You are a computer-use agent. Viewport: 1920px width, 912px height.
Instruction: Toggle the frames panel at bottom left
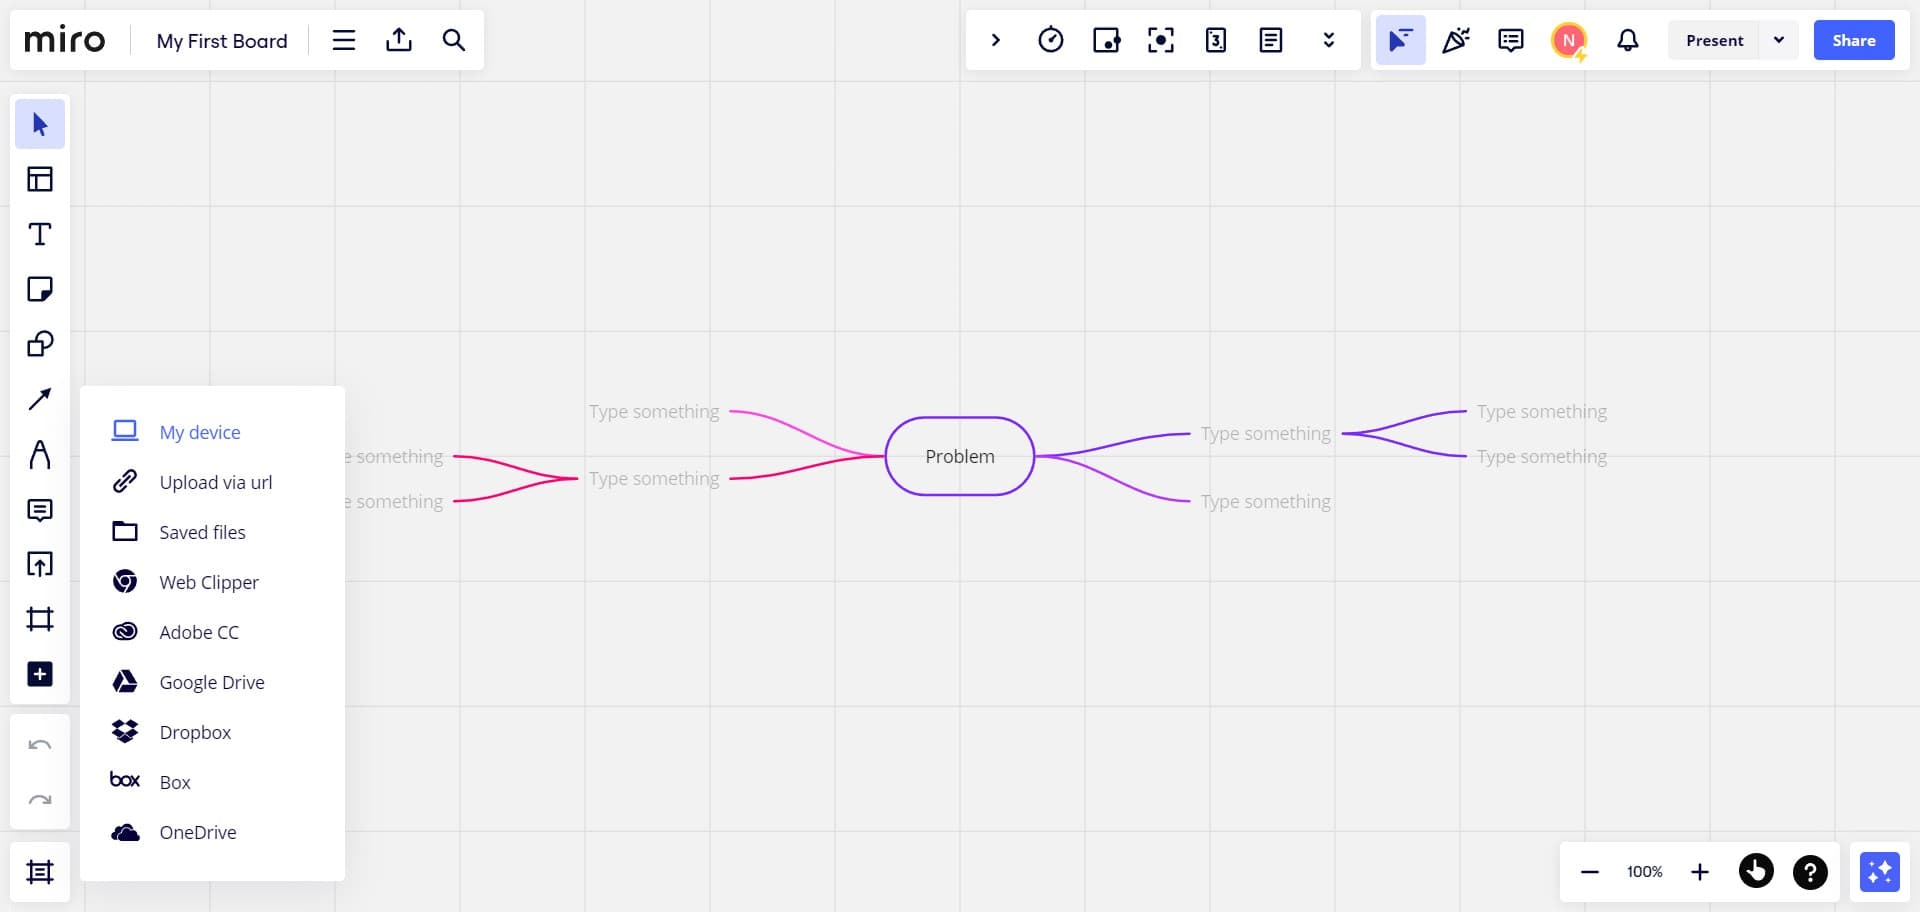pos(40,872)
